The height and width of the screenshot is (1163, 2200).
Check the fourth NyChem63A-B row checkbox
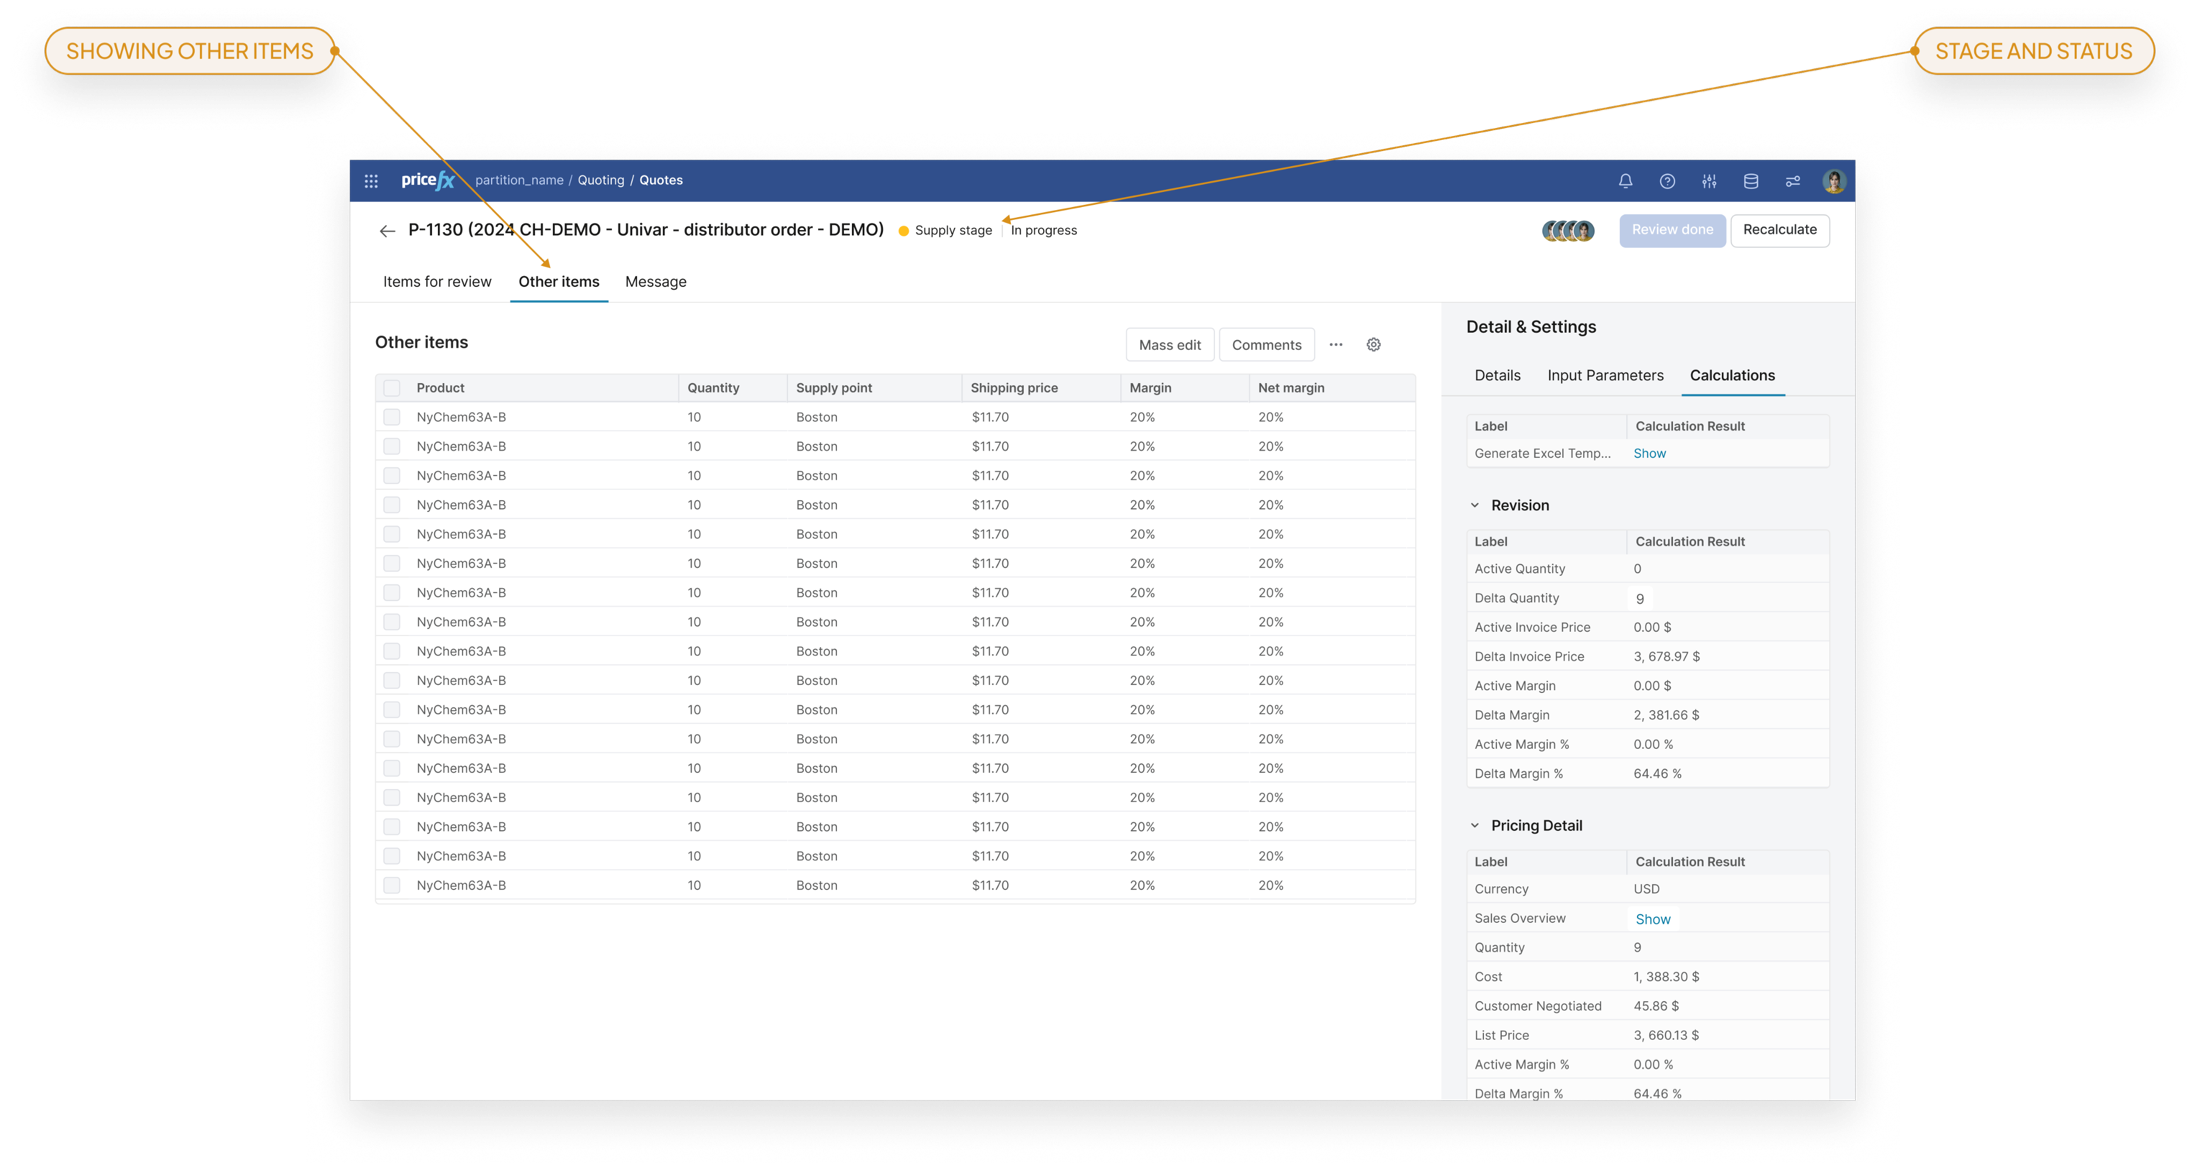(392, 505)
